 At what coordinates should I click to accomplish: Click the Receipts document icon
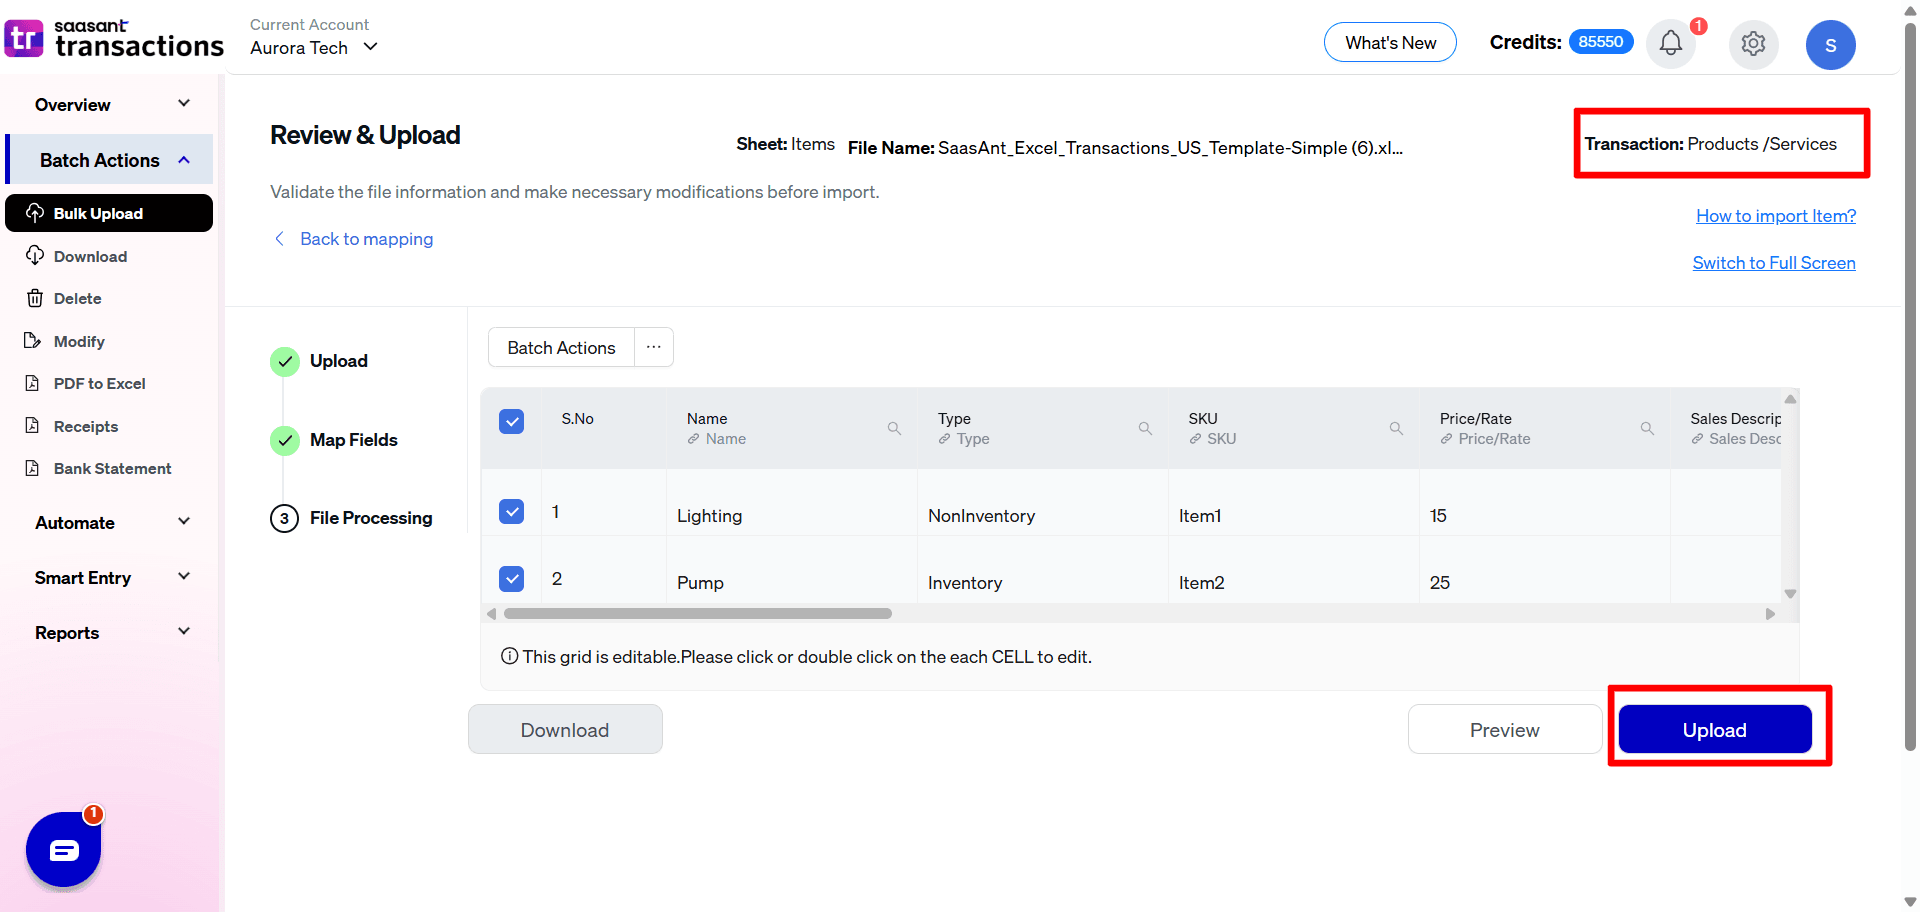click(33, 426)
